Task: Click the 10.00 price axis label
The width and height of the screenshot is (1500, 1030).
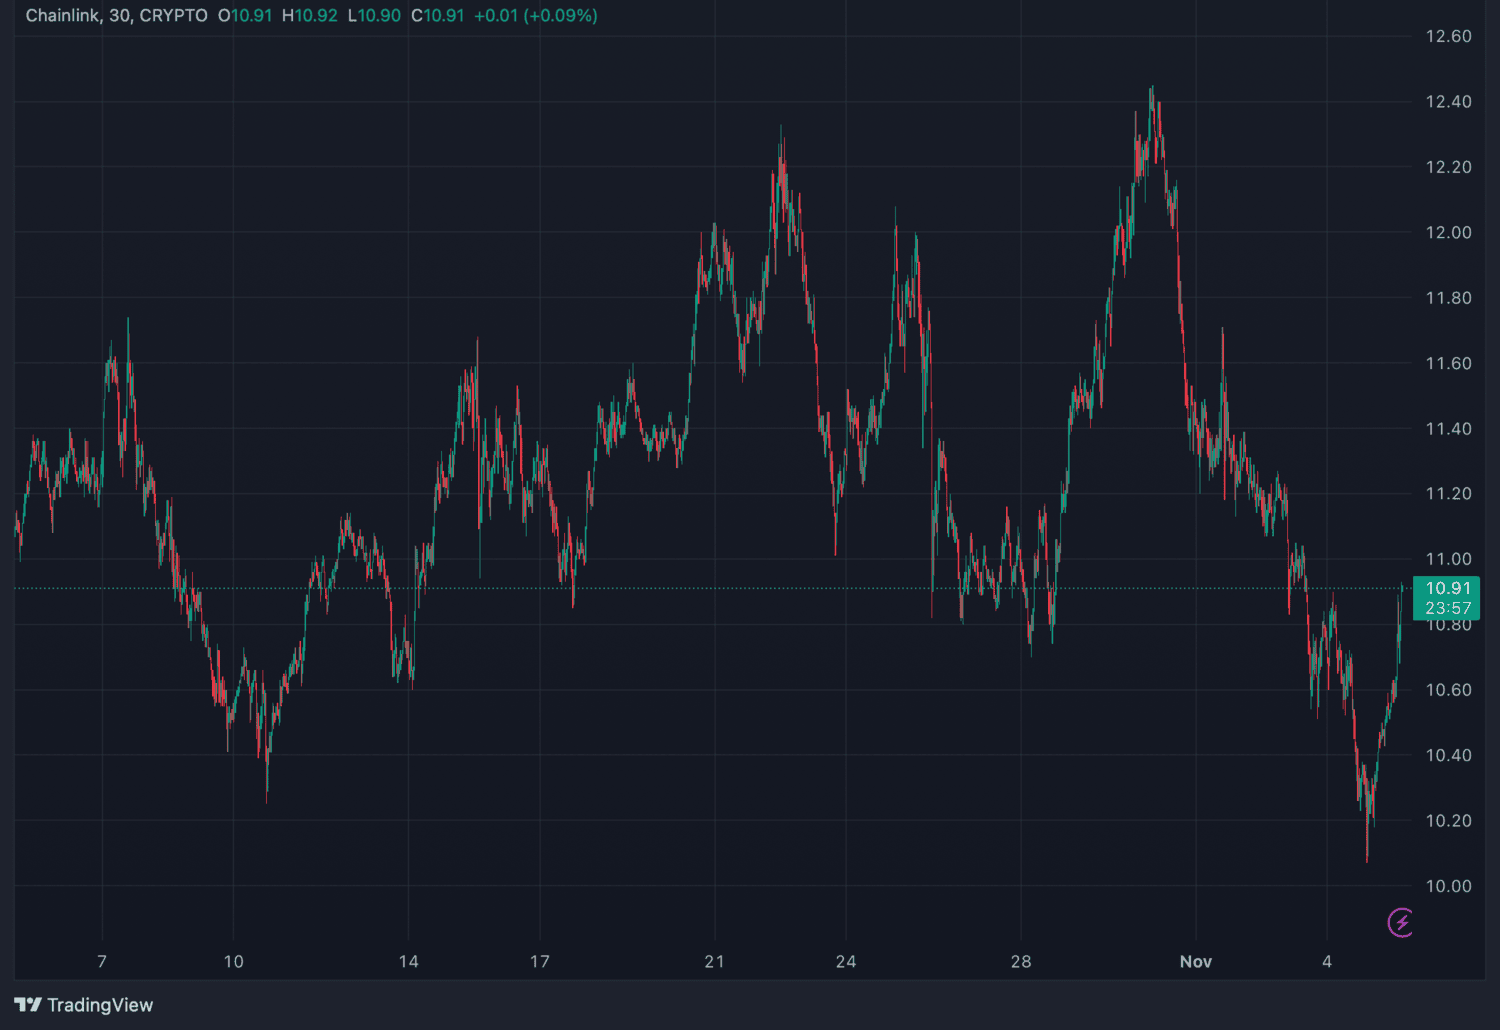Action: 1448,886
